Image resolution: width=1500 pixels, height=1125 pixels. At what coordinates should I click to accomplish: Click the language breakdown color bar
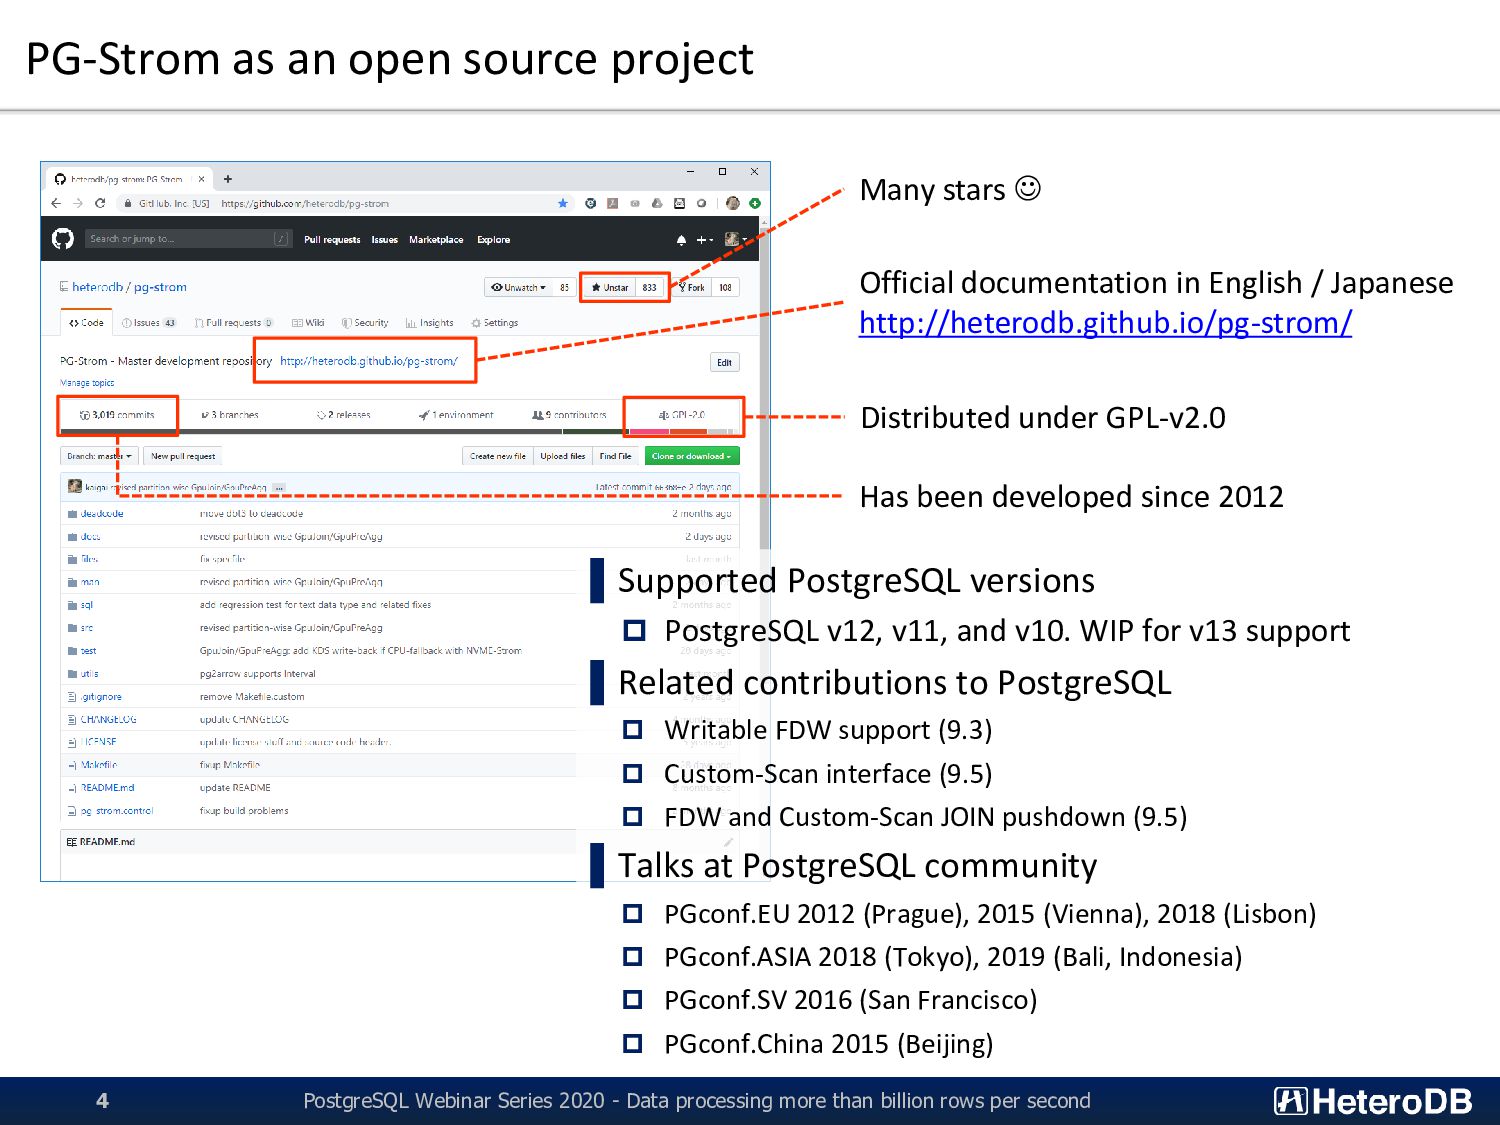coord(398,432)
